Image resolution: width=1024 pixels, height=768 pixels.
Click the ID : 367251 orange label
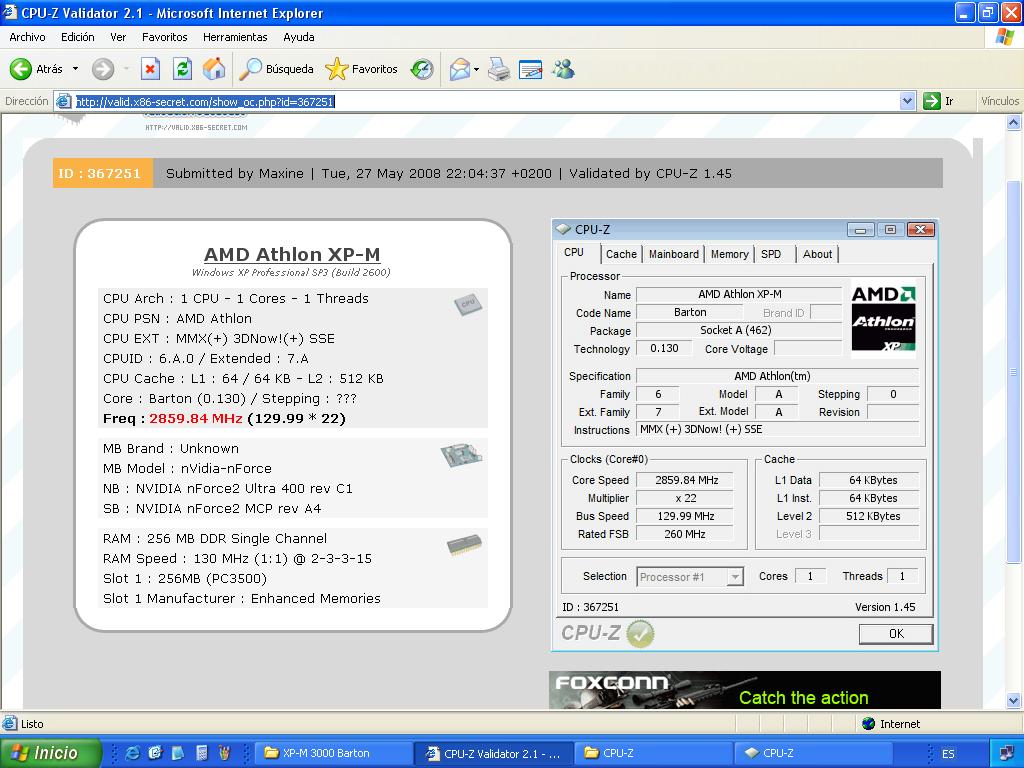(x=103, y=174)
